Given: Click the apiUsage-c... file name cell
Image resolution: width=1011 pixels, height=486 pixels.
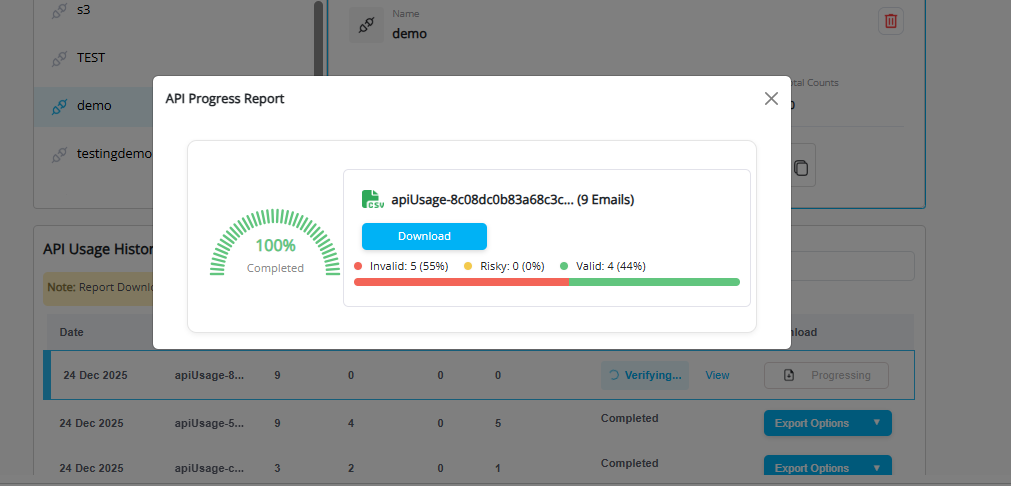Looking at the screenshot, I should pyautogui.click(x=210, y=469).
